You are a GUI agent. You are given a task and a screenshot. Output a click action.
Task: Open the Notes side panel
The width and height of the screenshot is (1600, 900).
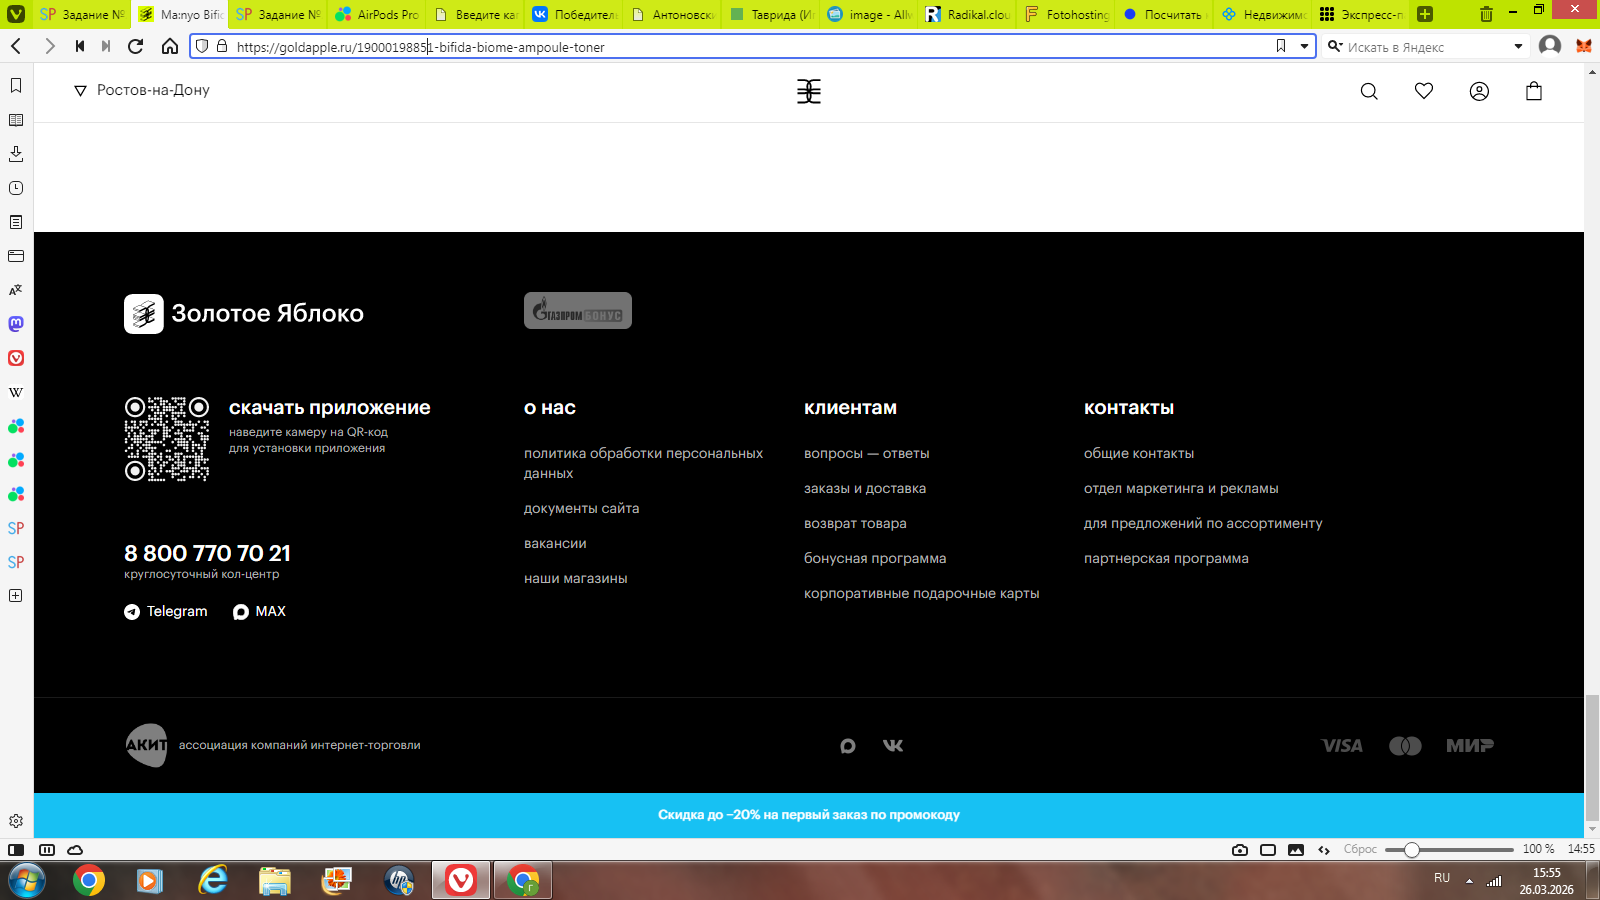pos(16,222)
